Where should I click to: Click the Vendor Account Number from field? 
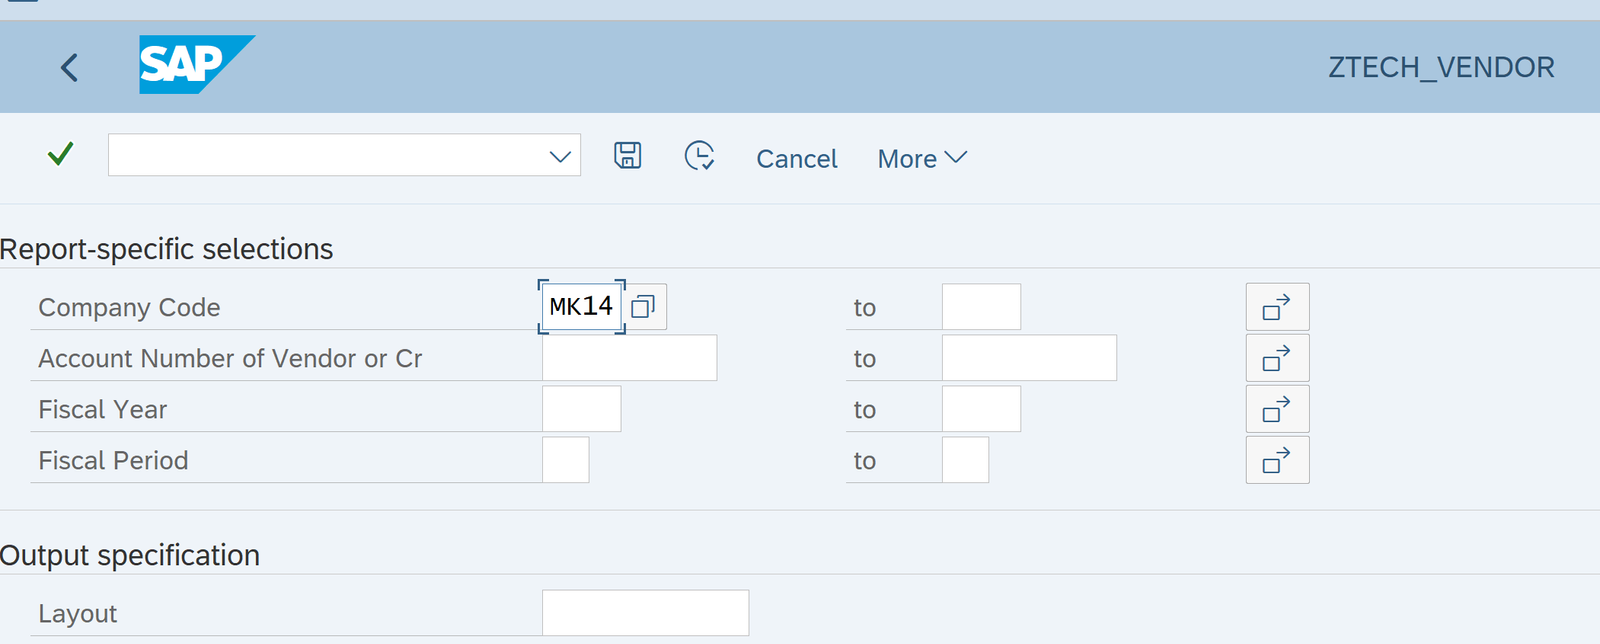[629, 358]
